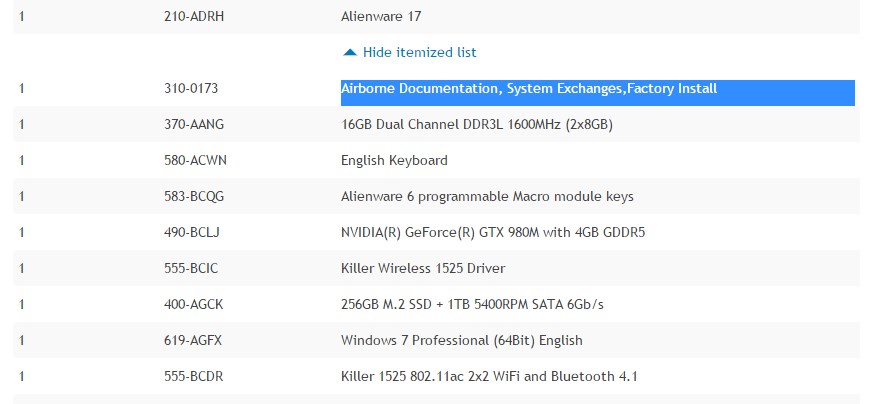Screen dimensions: 886x404
Task: Click part number 490-BCLJ
Action: [x=192, y=232]
